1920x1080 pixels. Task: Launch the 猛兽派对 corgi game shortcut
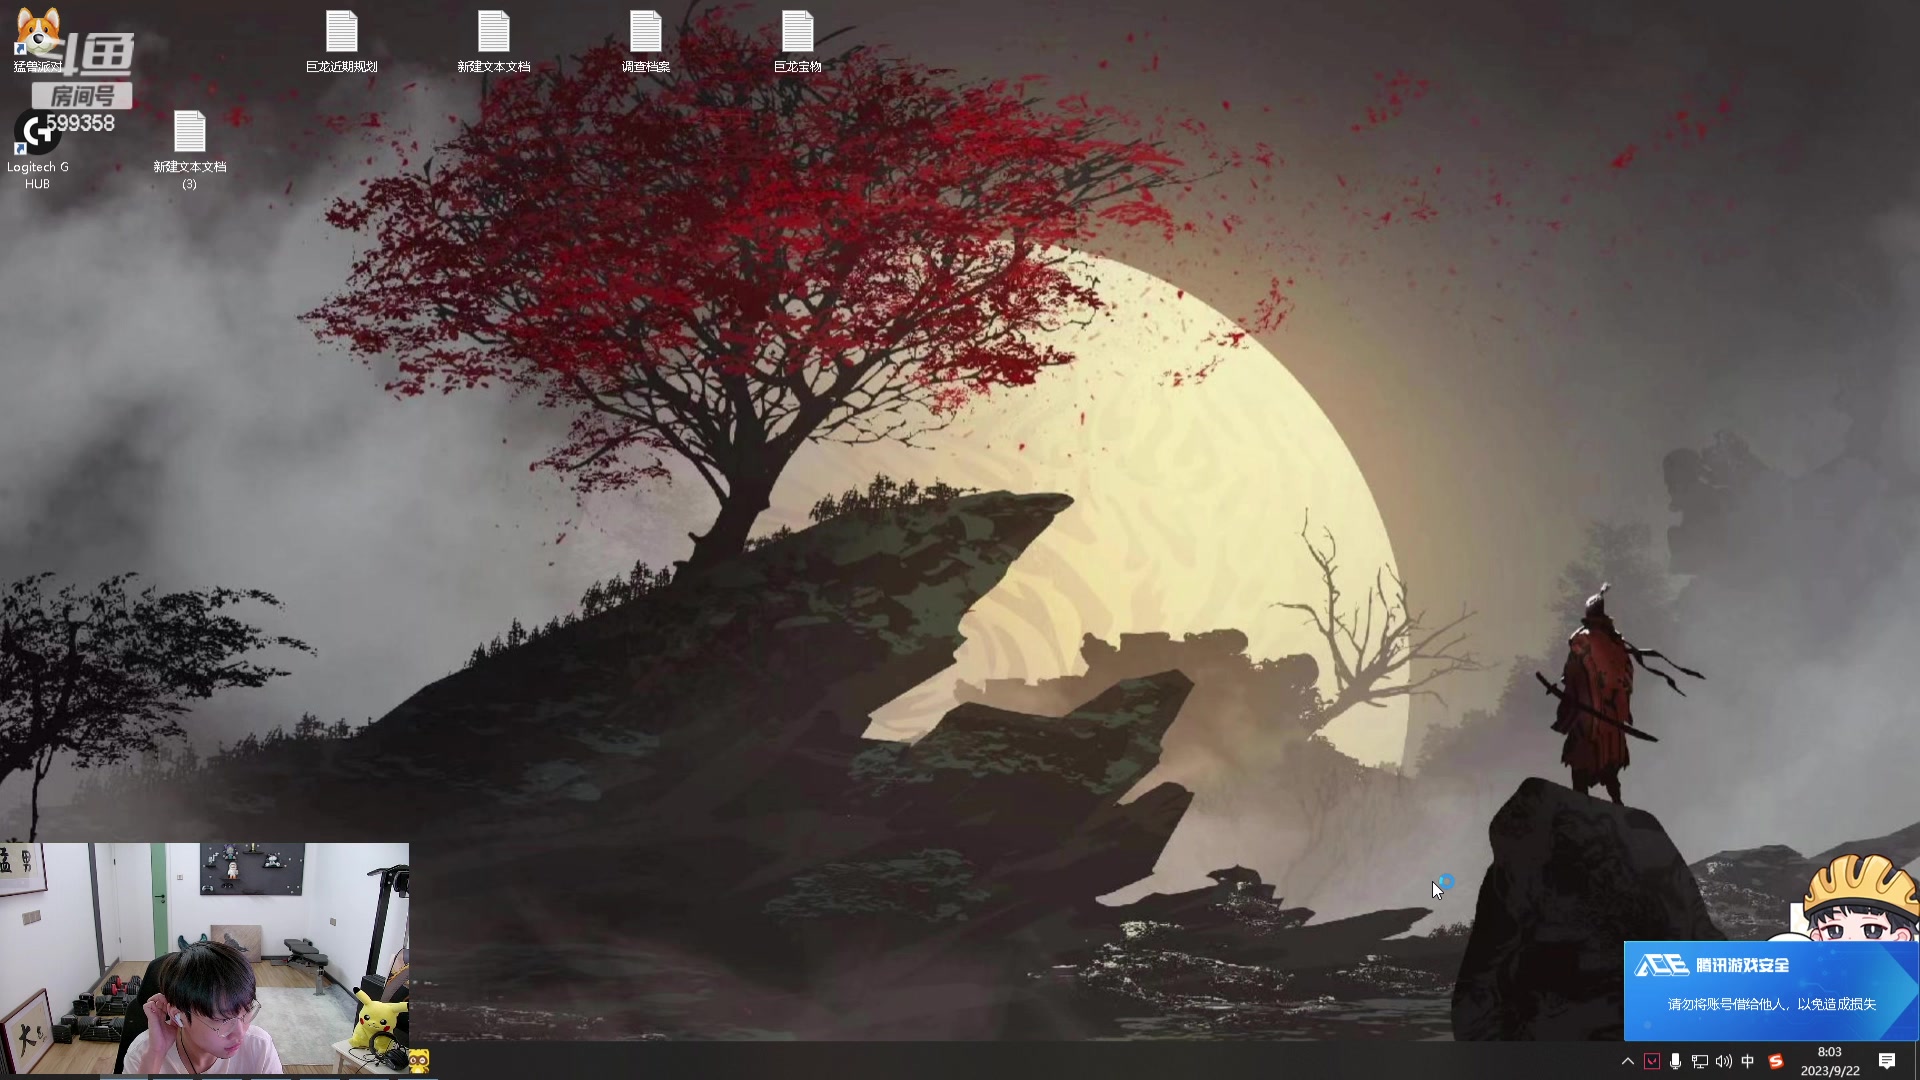tap(37, 33)
